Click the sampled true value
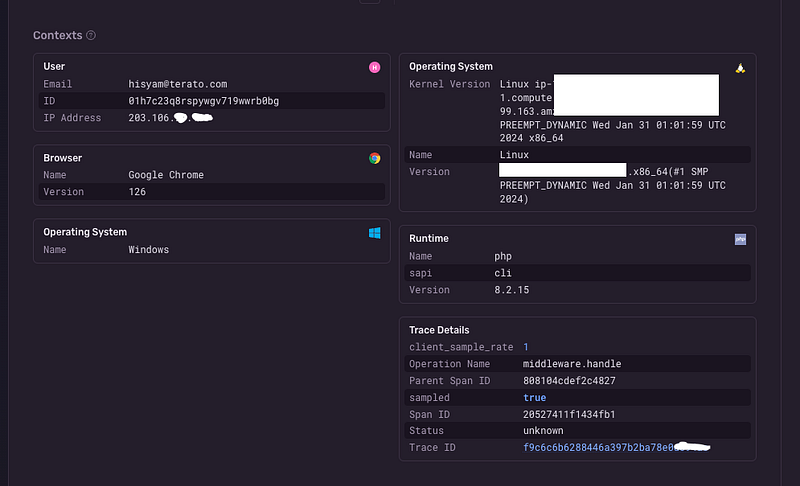This screenshot has height=486, width=800. [x=534, y=397]
